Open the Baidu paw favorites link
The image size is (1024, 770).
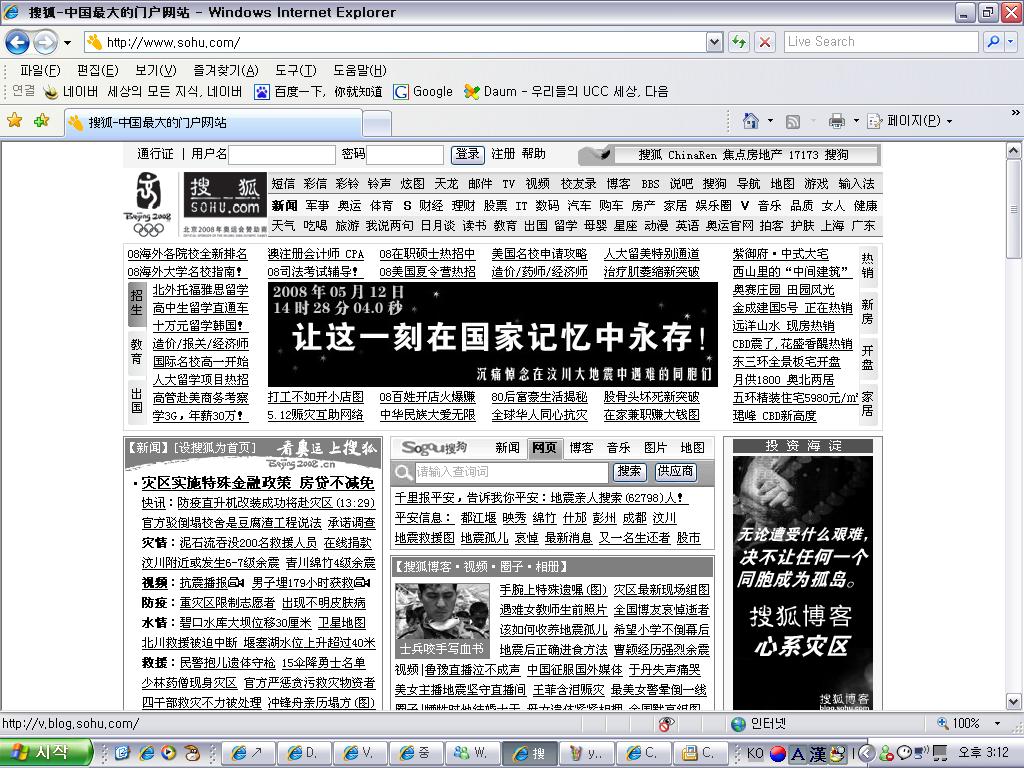318,91
